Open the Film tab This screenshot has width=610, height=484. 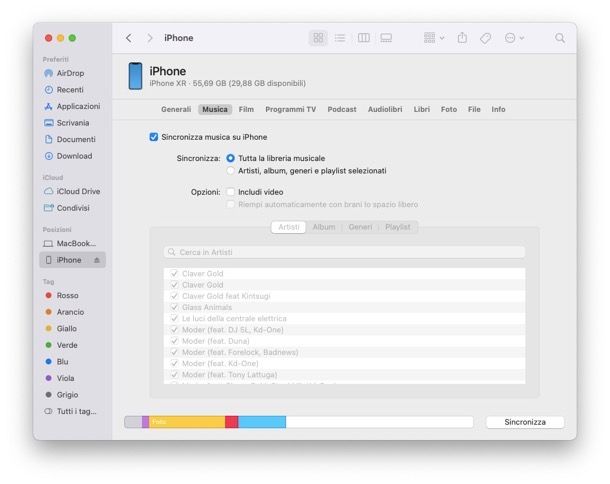pos(246,109)
